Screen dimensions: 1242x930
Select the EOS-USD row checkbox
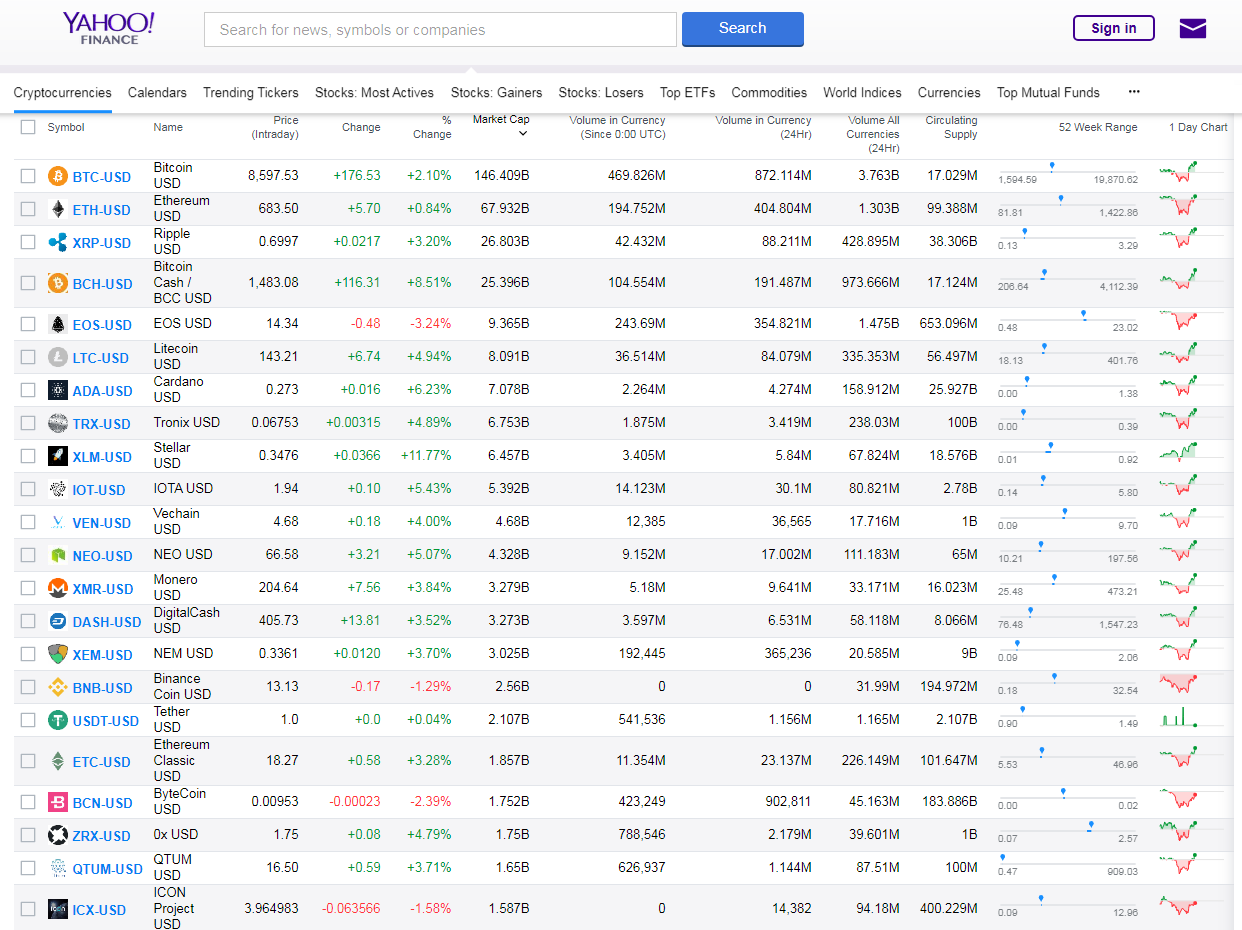pyautogui.click(x=28, y=325)
